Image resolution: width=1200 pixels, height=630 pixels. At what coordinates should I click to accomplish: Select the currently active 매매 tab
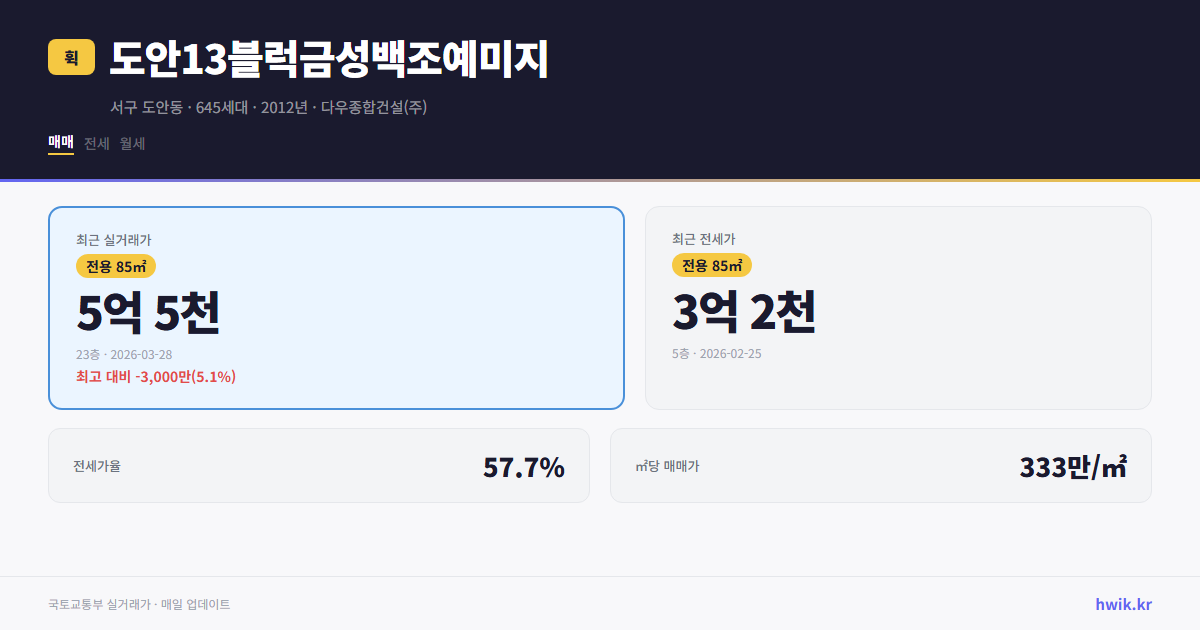pyautogui.click(x=60, y=143)
